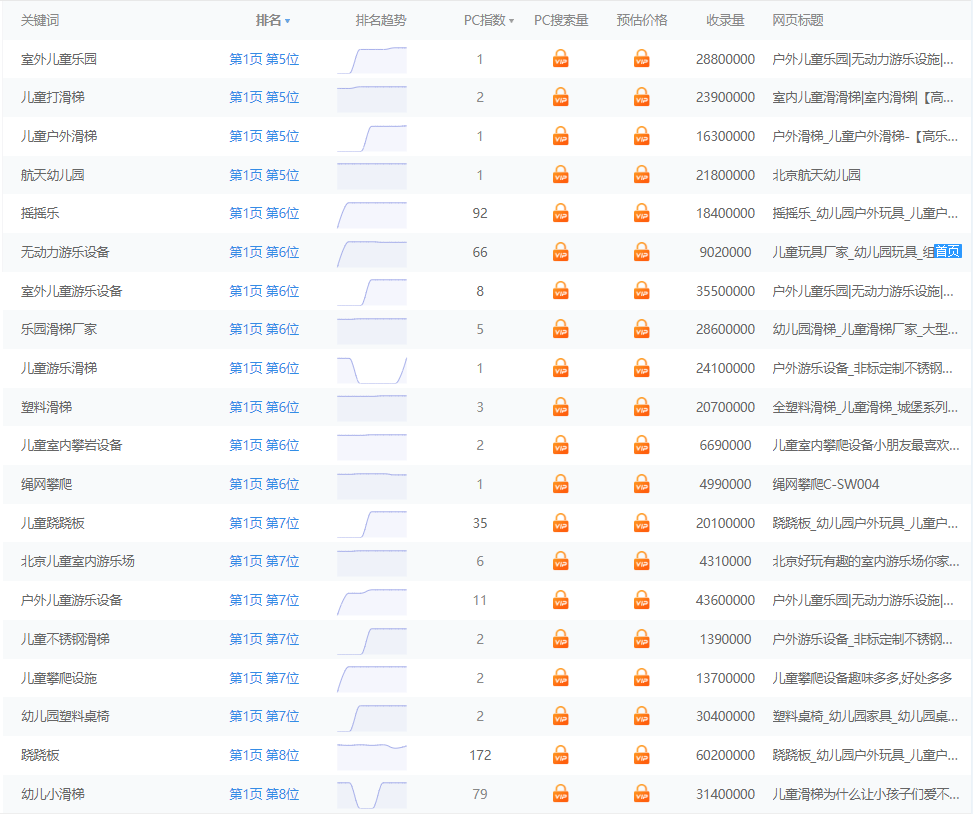This screenshot has height=814, width=973.
Task: Click 预估价格 VIP lock for 室外儿童游乐设备
Action: click(642, 291)
